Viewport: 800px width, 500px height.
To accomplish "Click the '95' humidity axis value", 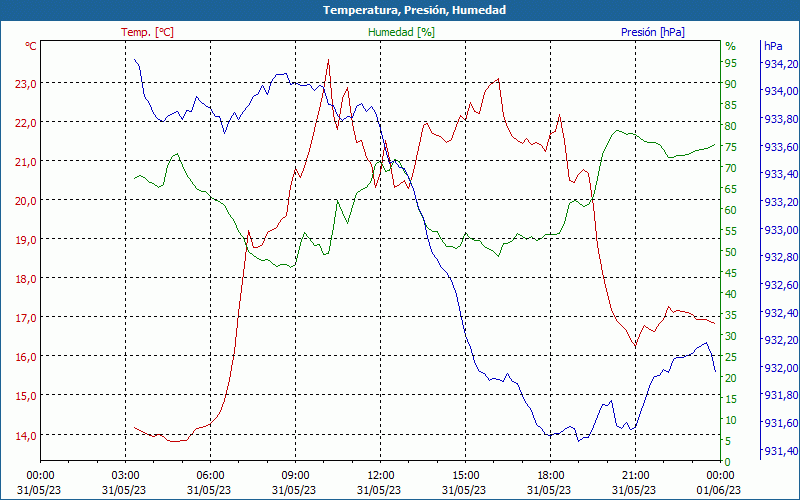I will click(x=731, y=63).
